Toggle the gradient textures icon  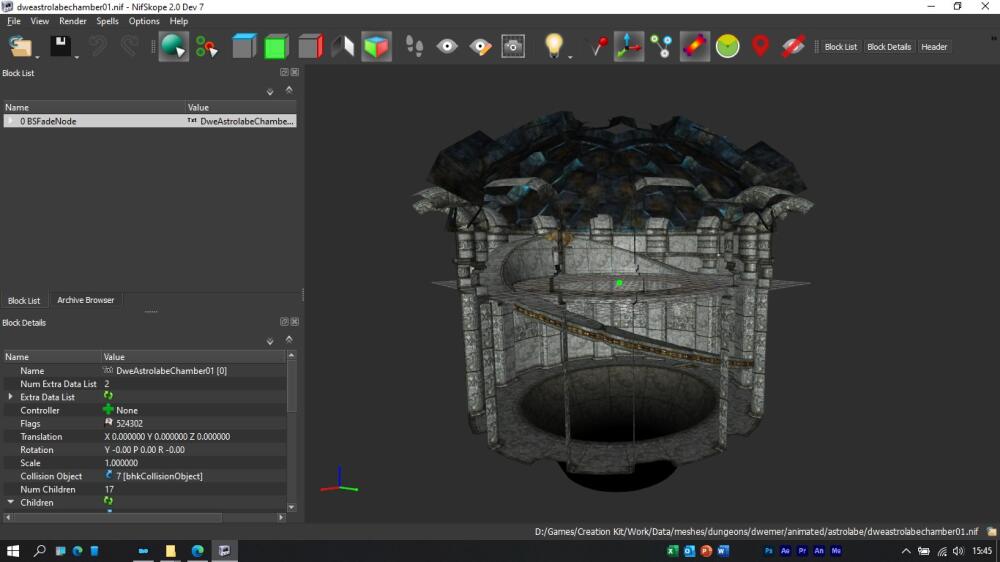click(x=695, y=47)
